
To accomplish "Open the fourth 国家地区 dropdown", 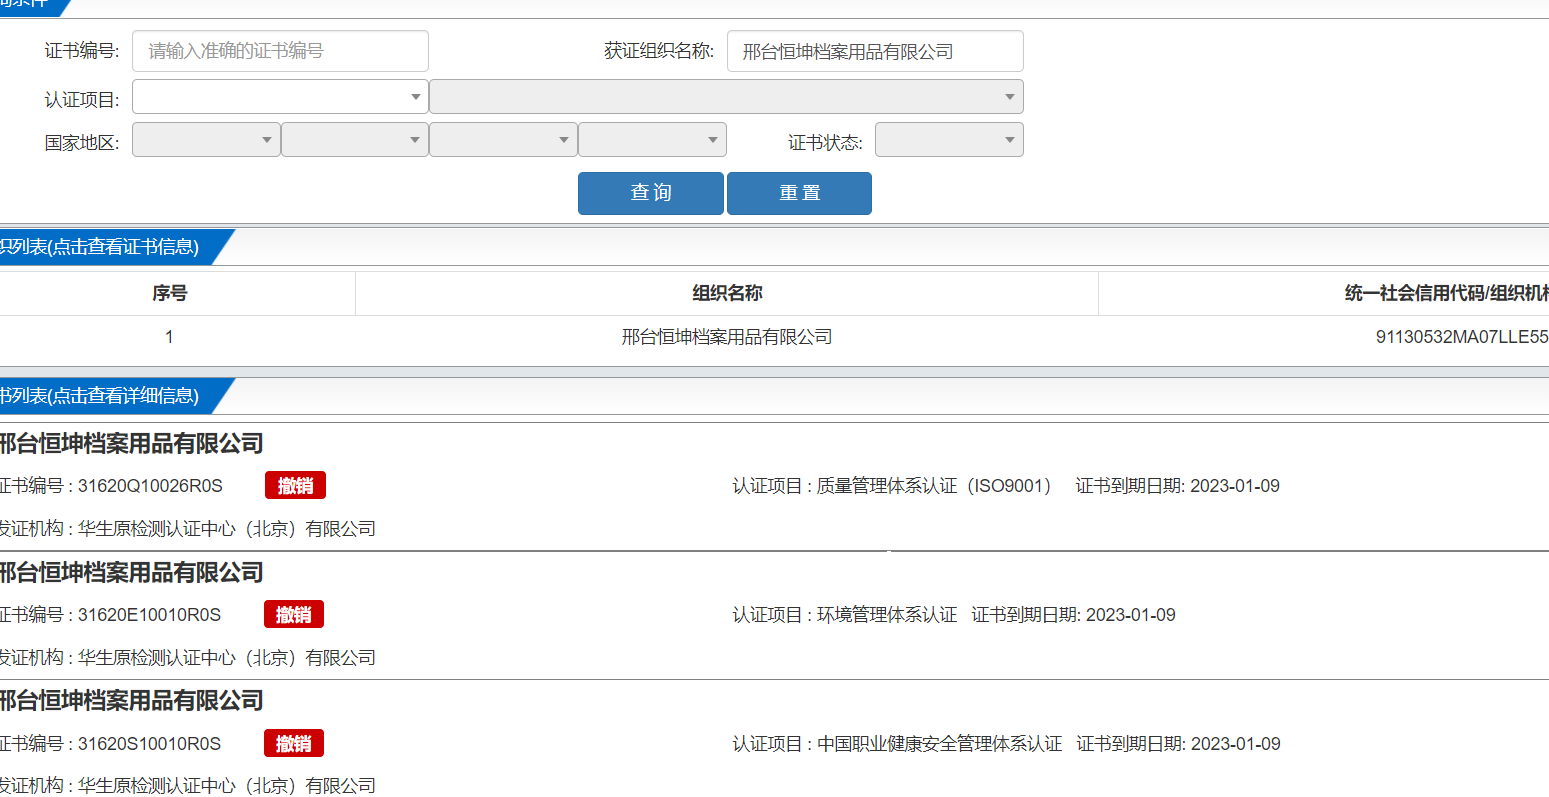I will (x=653, y=140).
